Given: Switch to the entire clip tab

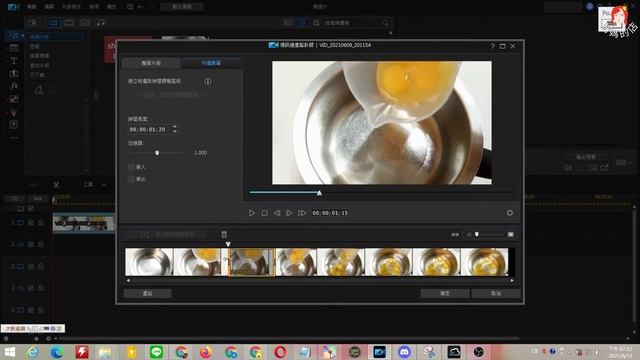Looking at the screenshot, I should point(151,63).
